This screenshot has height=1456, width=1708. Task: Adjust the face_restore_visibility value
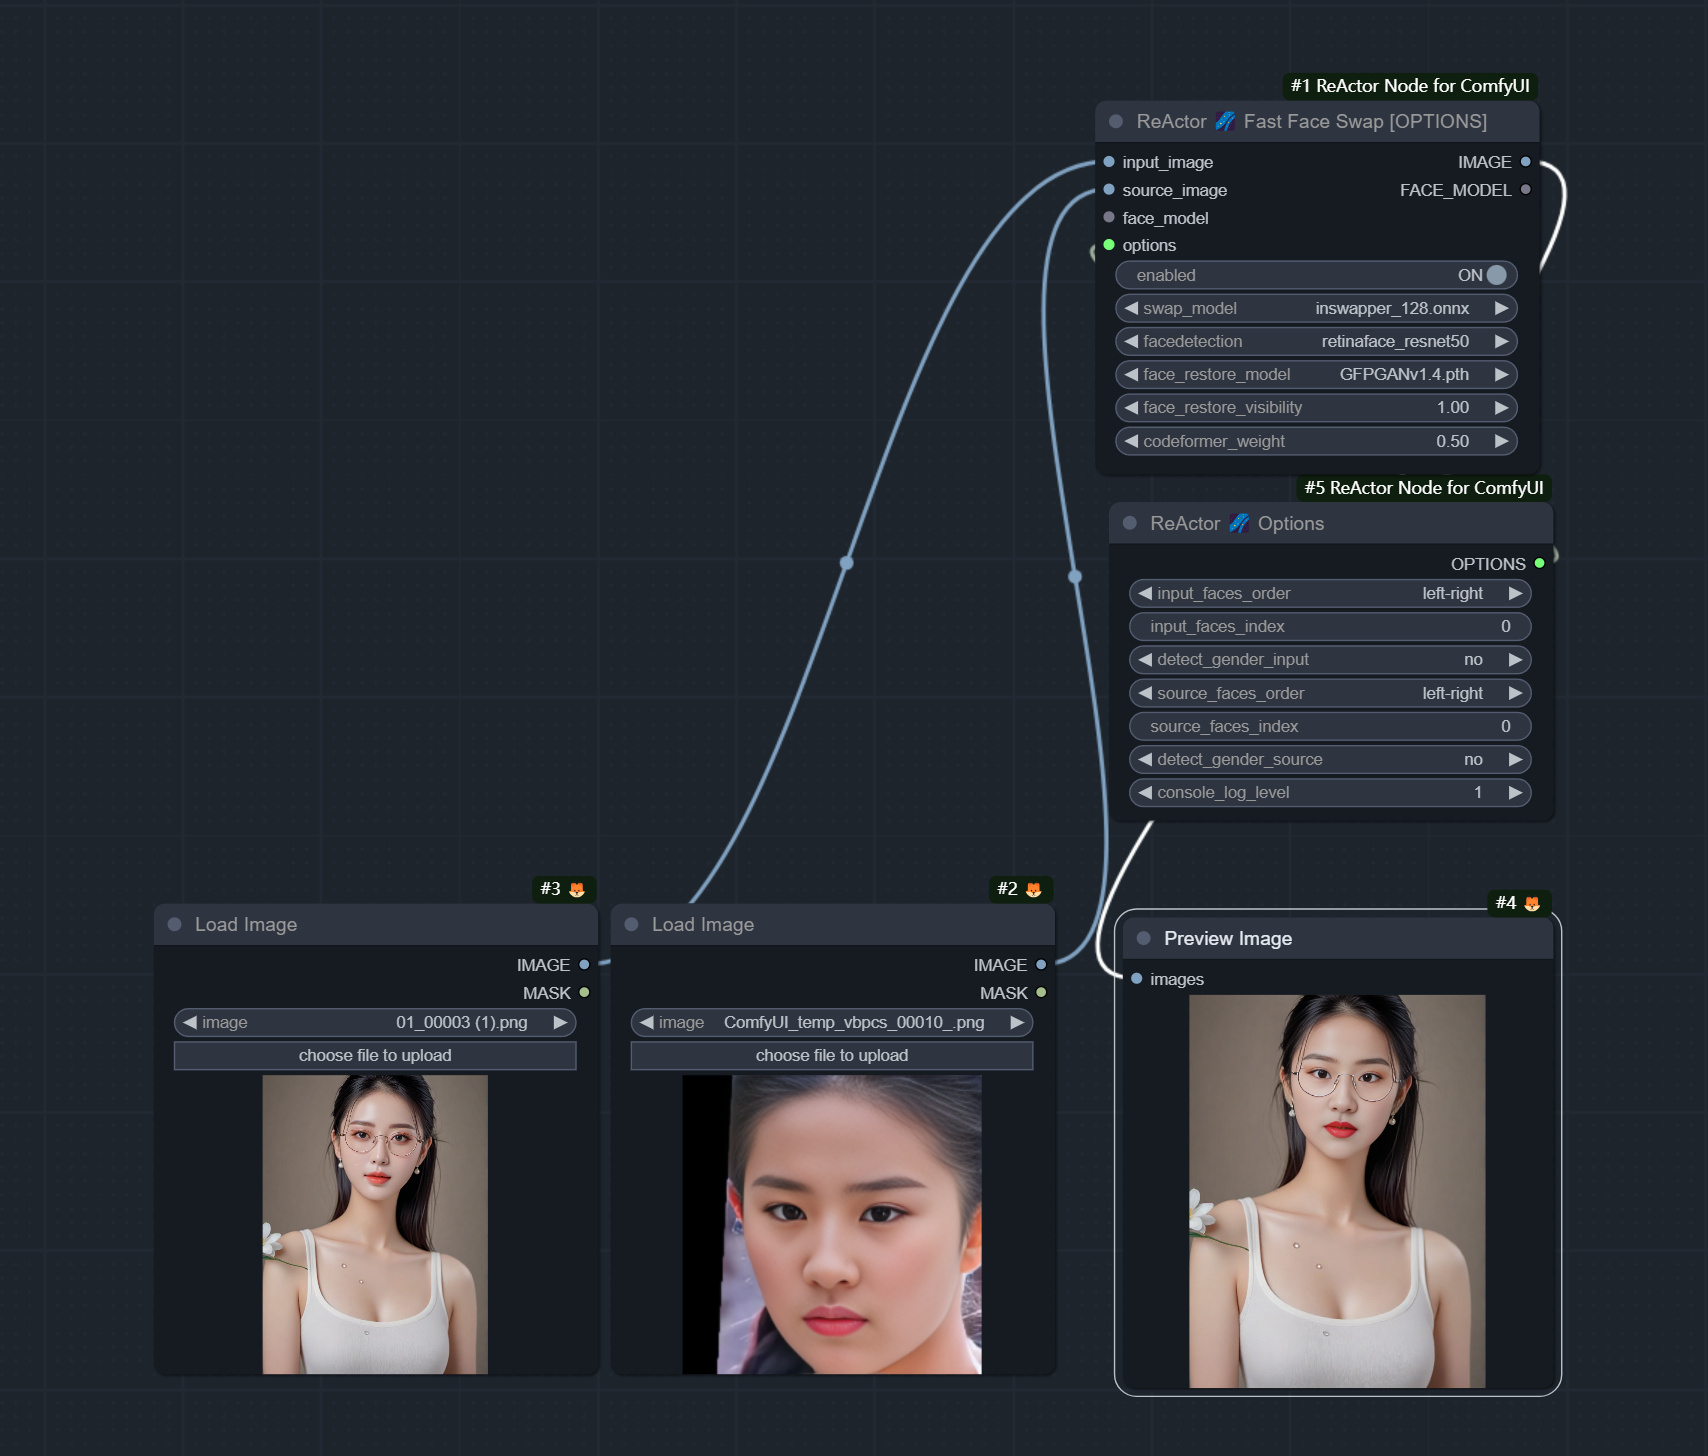tap(1316, 407)
